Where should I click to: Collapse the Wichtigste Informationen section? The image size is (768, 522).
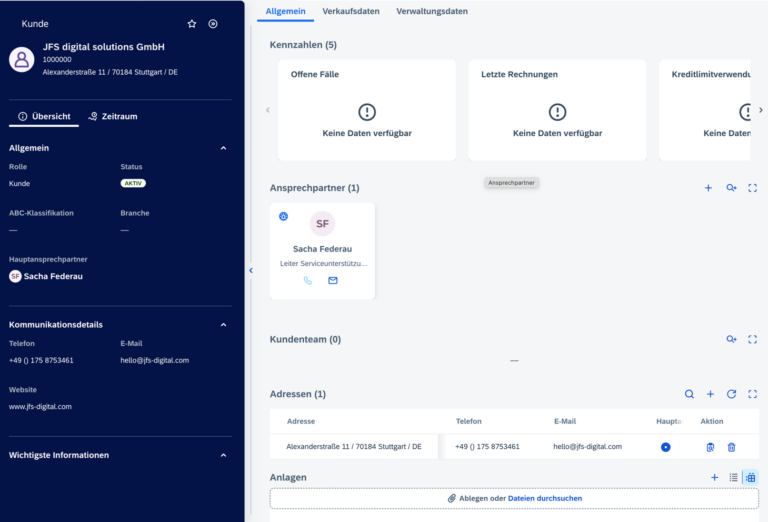pos(223,455)
